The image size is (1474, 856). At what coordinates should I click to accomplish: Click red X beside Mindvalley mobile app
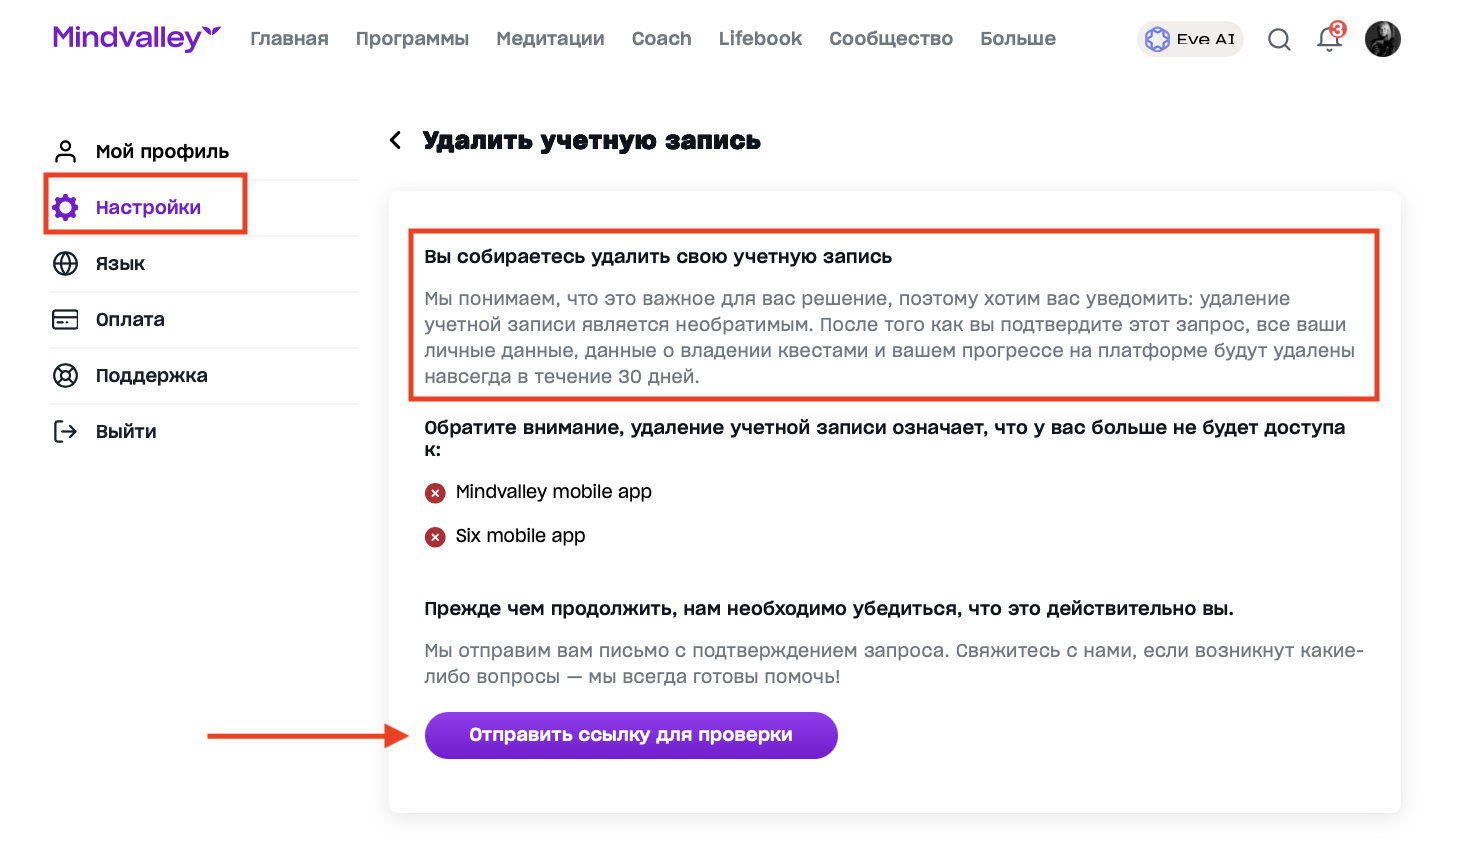[x=435, y=492]
